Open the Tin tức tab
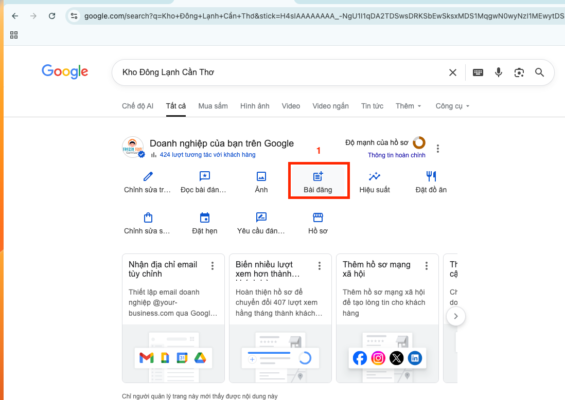This screenshot has height=400, width=565. click(372, 106)
